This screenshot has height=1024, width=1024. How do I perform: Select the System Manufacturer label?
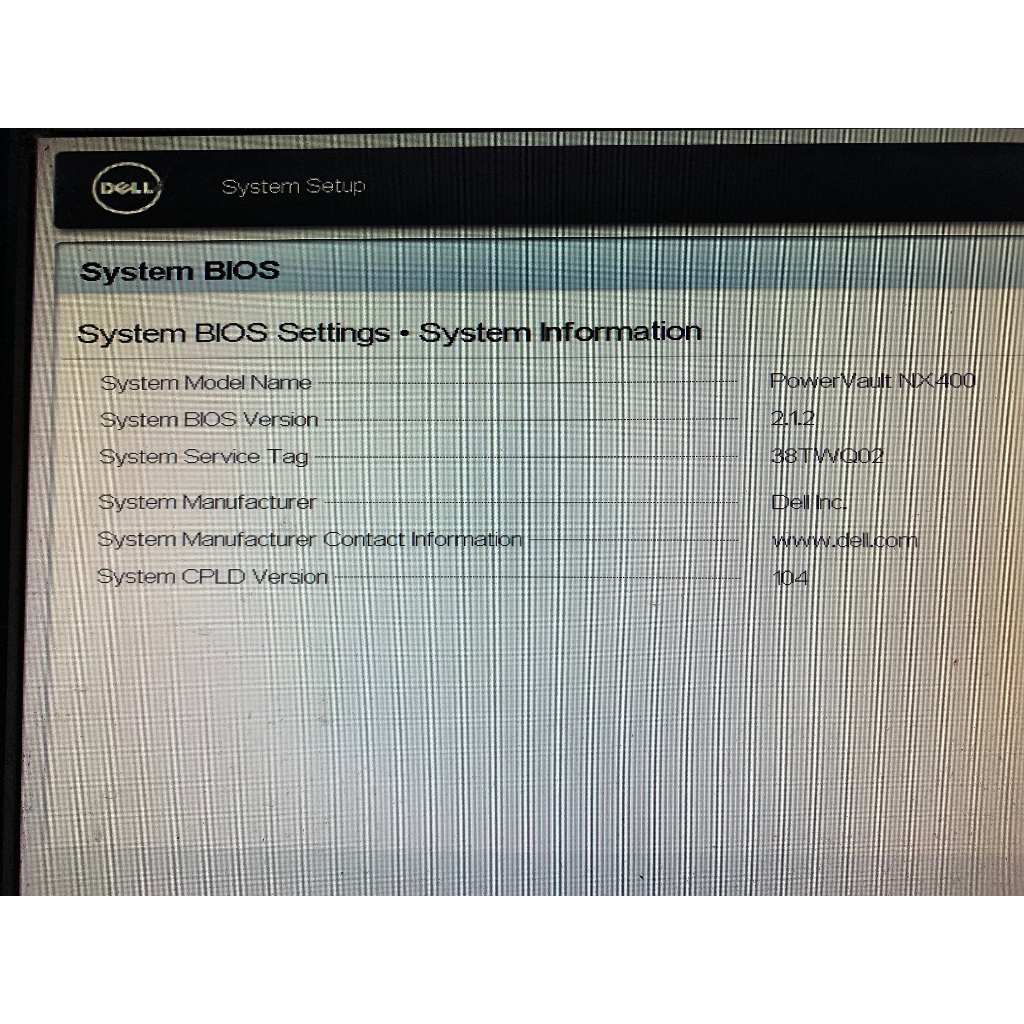tap(207, 502)
